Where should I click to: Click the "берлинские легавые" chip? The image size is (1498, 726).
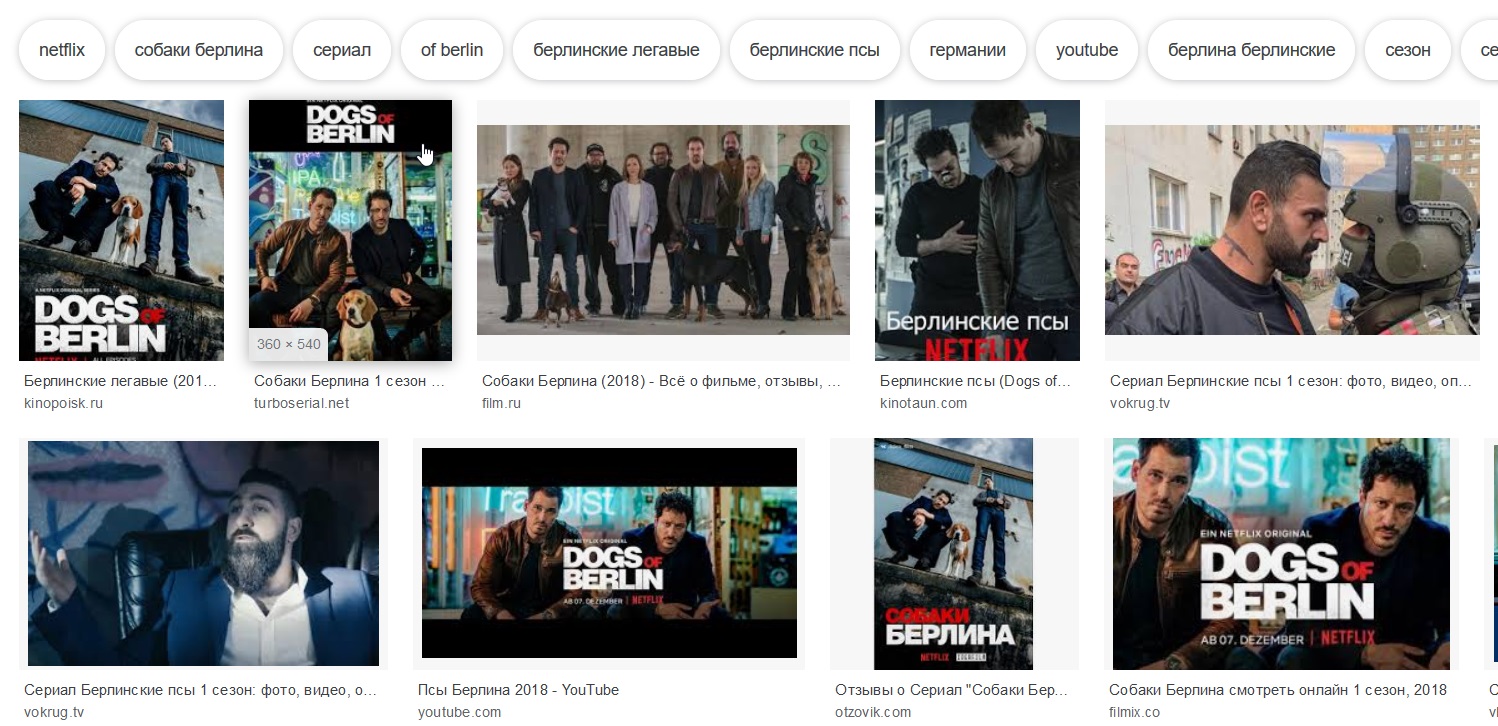pyautogui.click(x=616, y=50)
